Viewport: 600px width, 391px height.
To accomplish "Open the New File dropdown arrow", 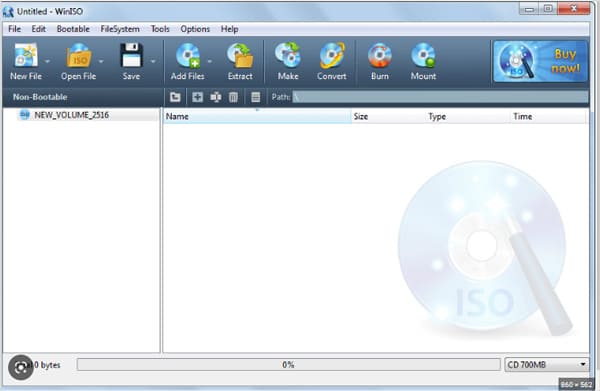I will [47, 61].
